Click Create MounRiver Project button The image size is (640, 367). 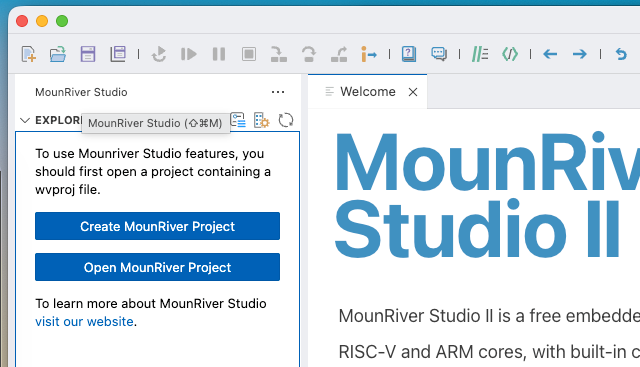point(158,226)
